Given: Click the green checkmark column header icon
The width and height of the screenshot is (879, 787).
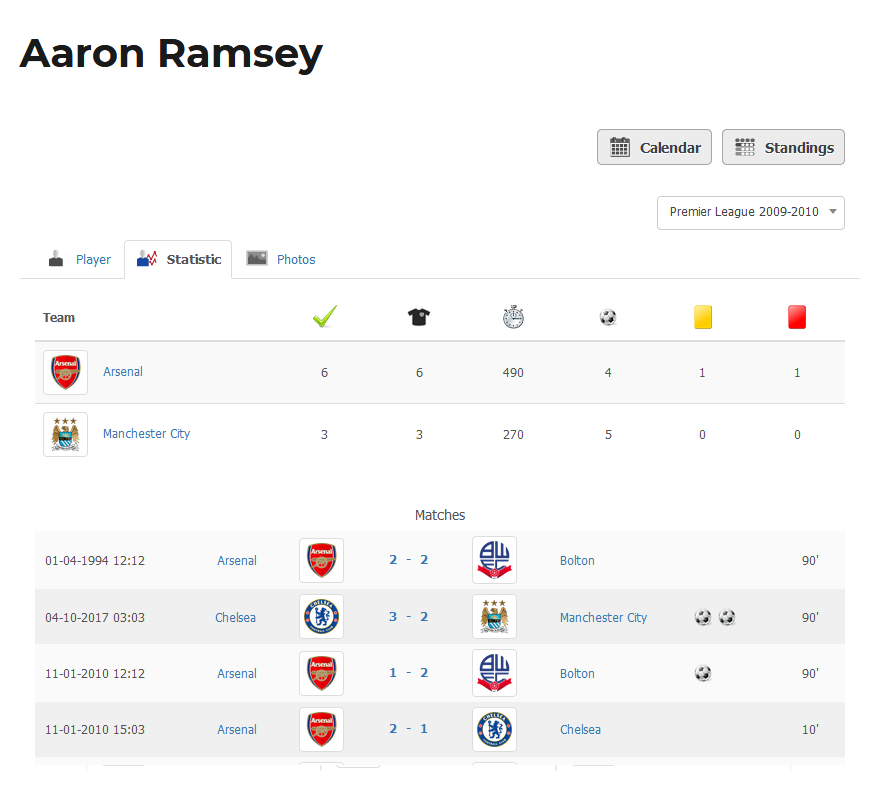Looking at the screenshot, I should 325,317.
